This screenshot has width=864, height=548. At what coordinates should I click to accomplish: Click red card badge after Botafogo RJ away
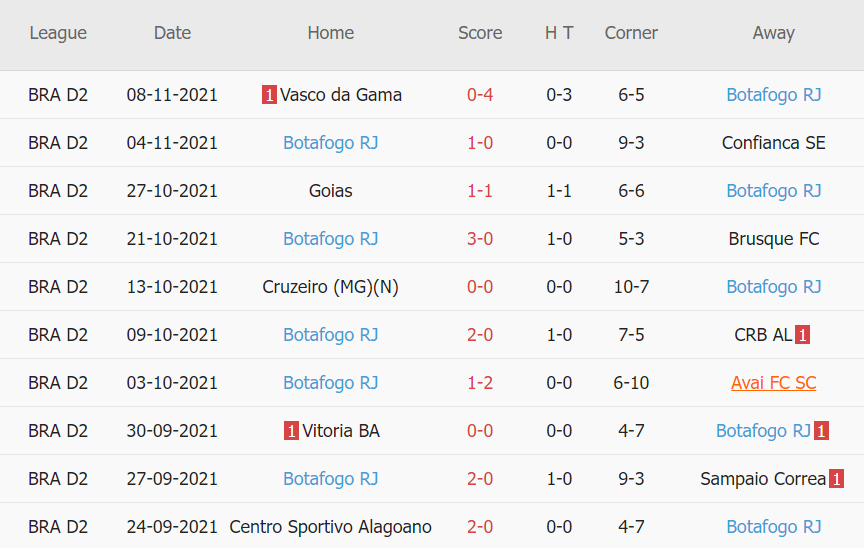pos(821,431)
